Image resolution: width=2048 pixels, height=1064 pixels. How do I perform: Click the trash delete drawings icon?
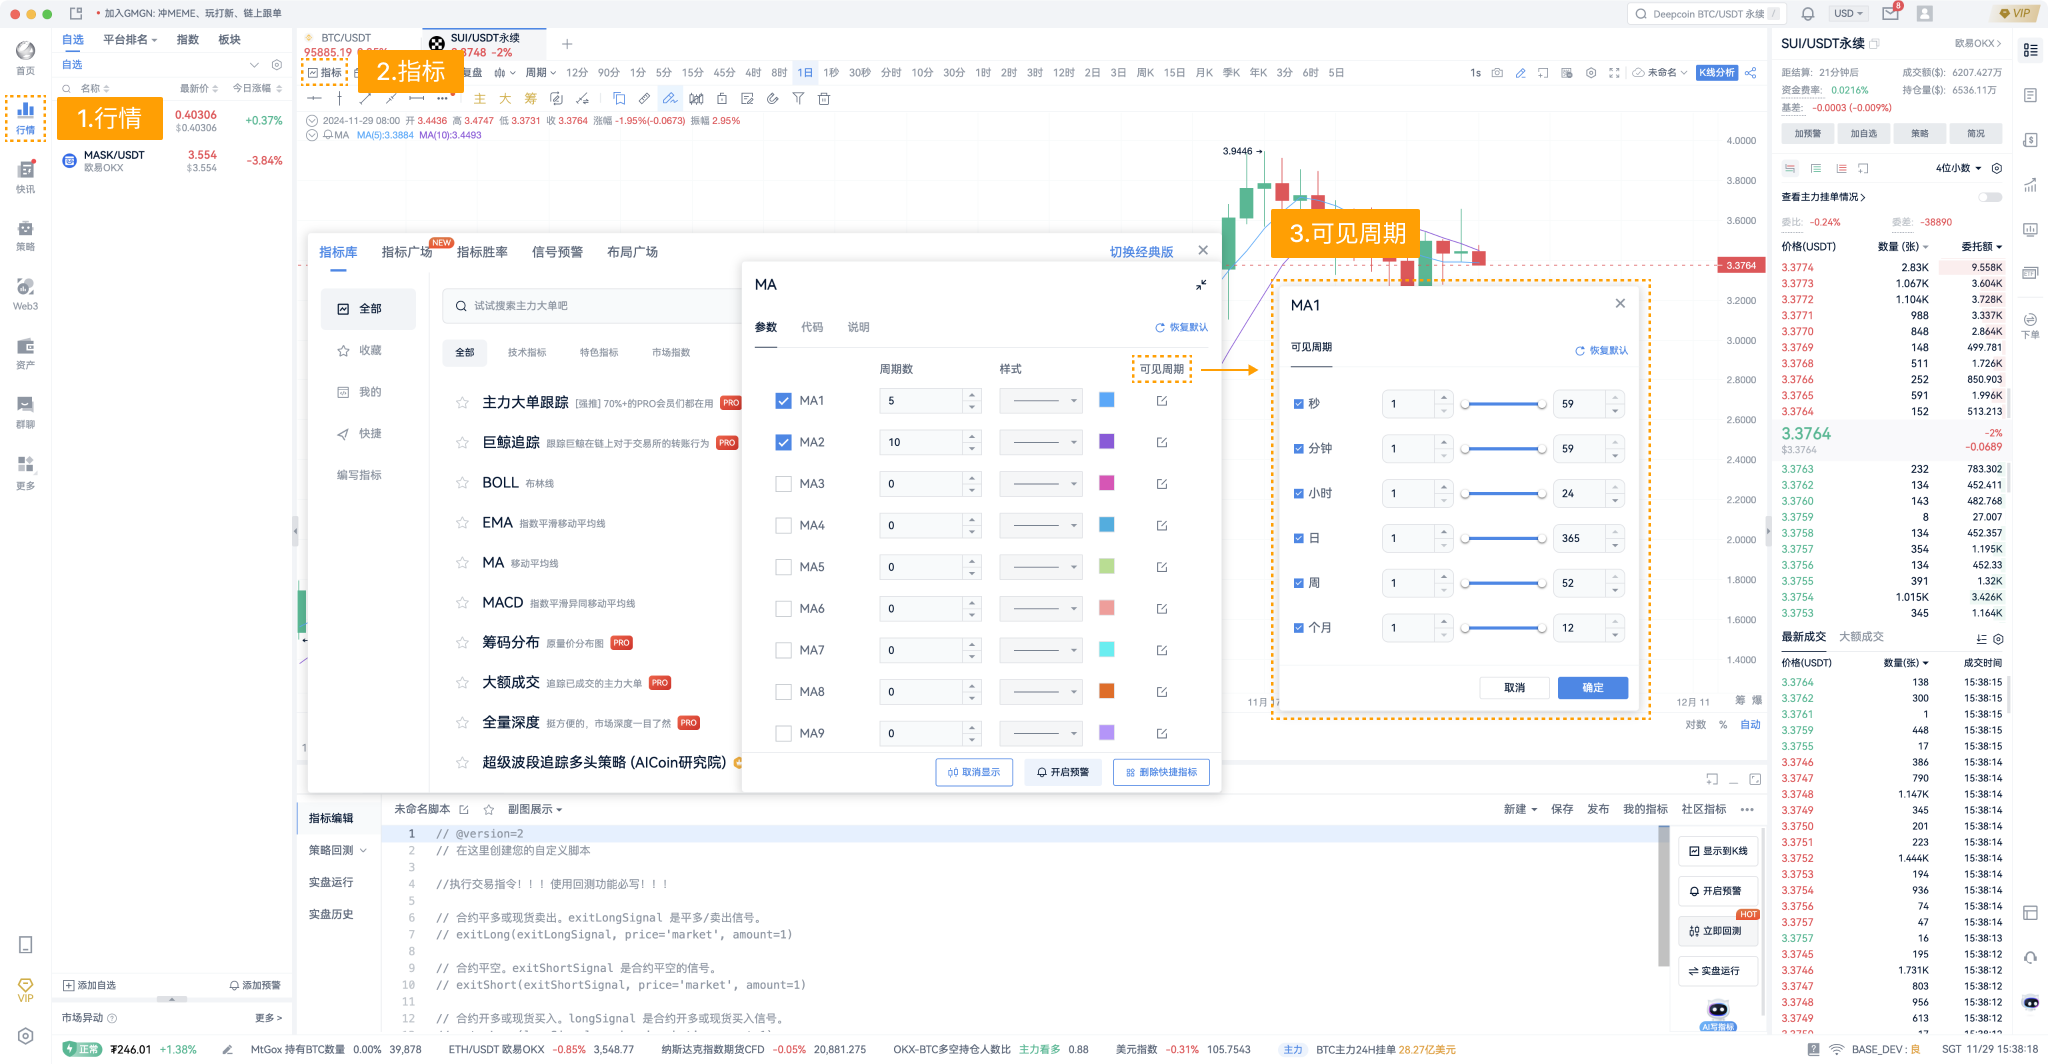pyautogui.click(x=824, y=99)
